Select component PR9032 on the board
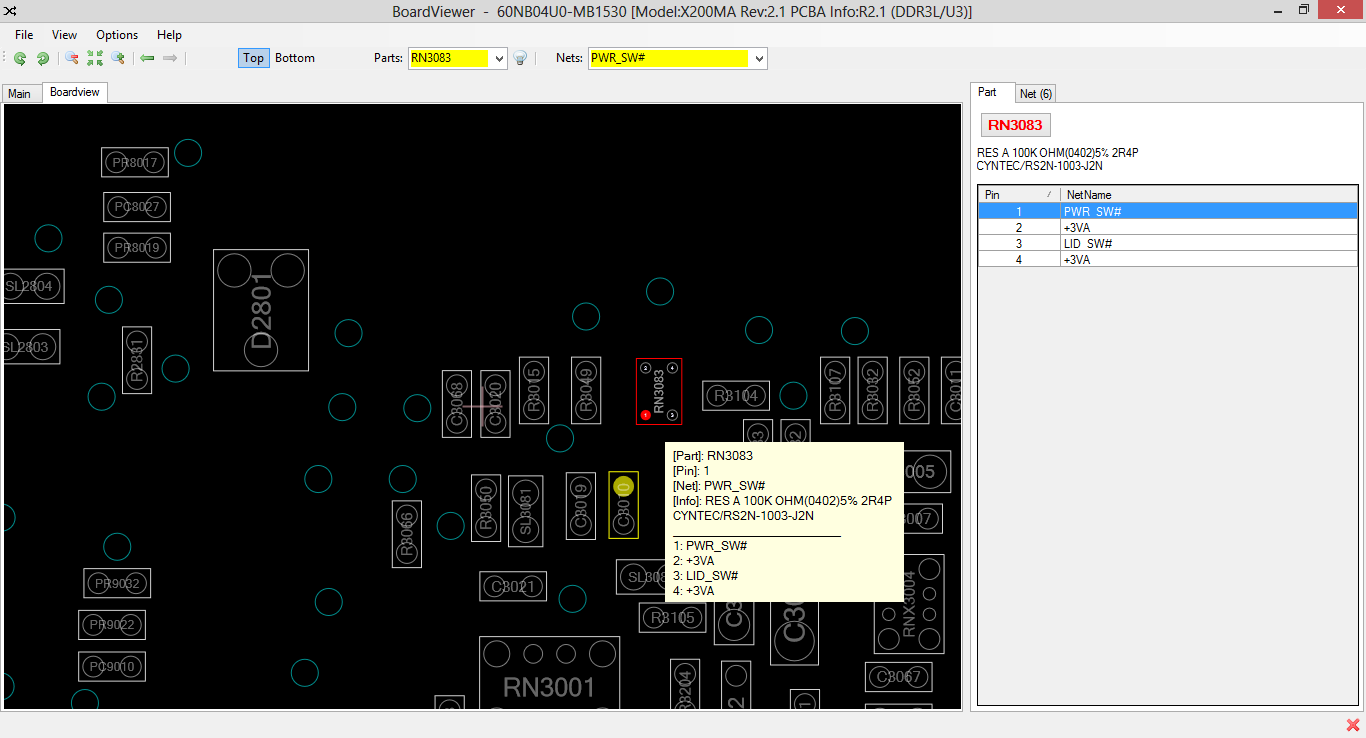 coord(117,583)
